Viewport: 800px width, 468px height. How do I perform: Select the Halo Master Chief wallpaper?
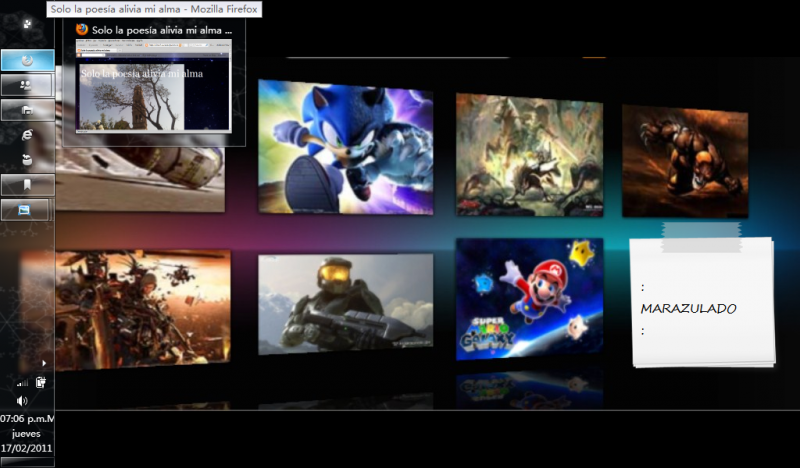click(345, 304)
